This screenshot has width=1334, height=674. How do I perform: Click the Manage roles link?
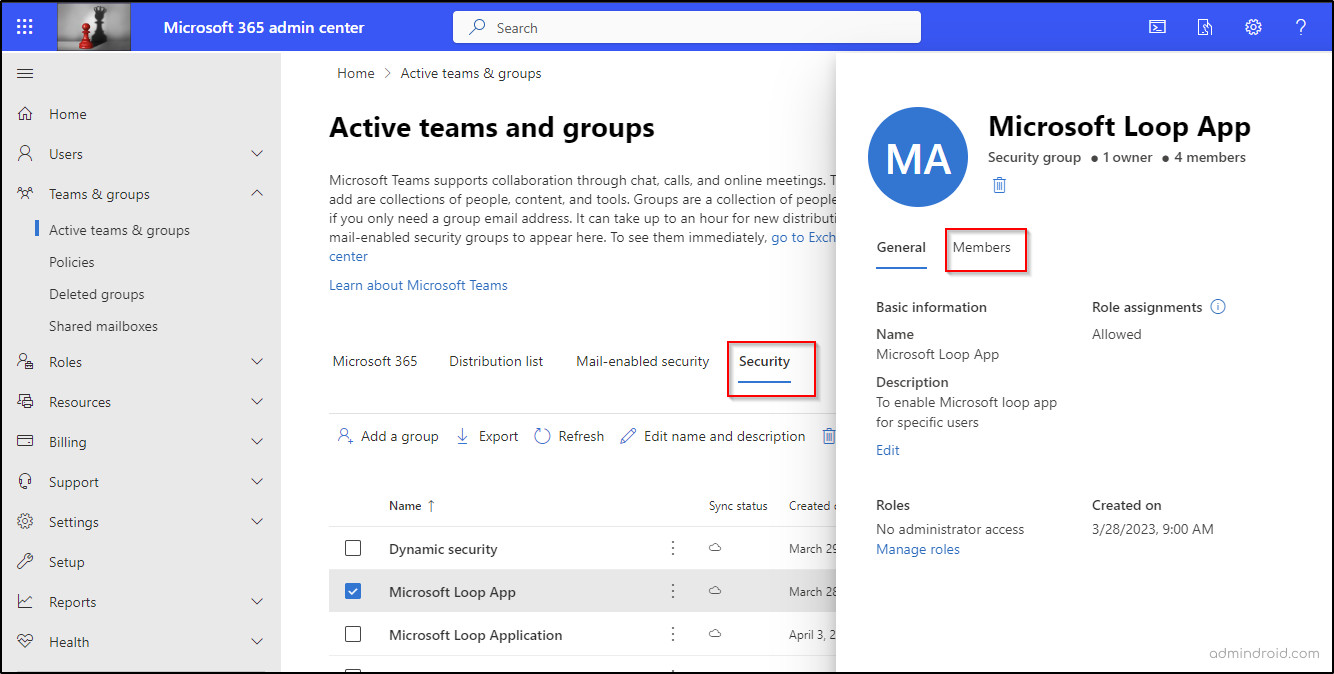pos(917,549)
